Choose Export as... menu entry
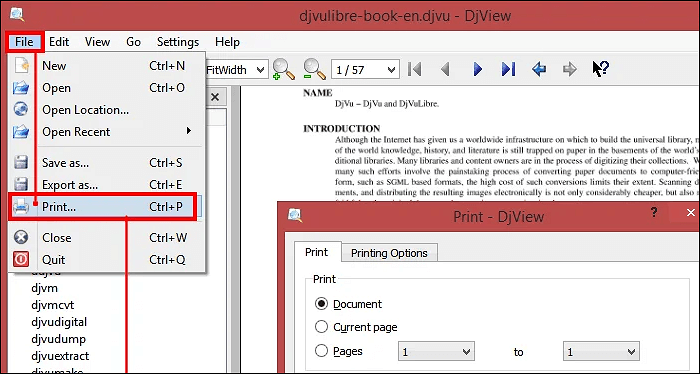 (x=107, y=184)
